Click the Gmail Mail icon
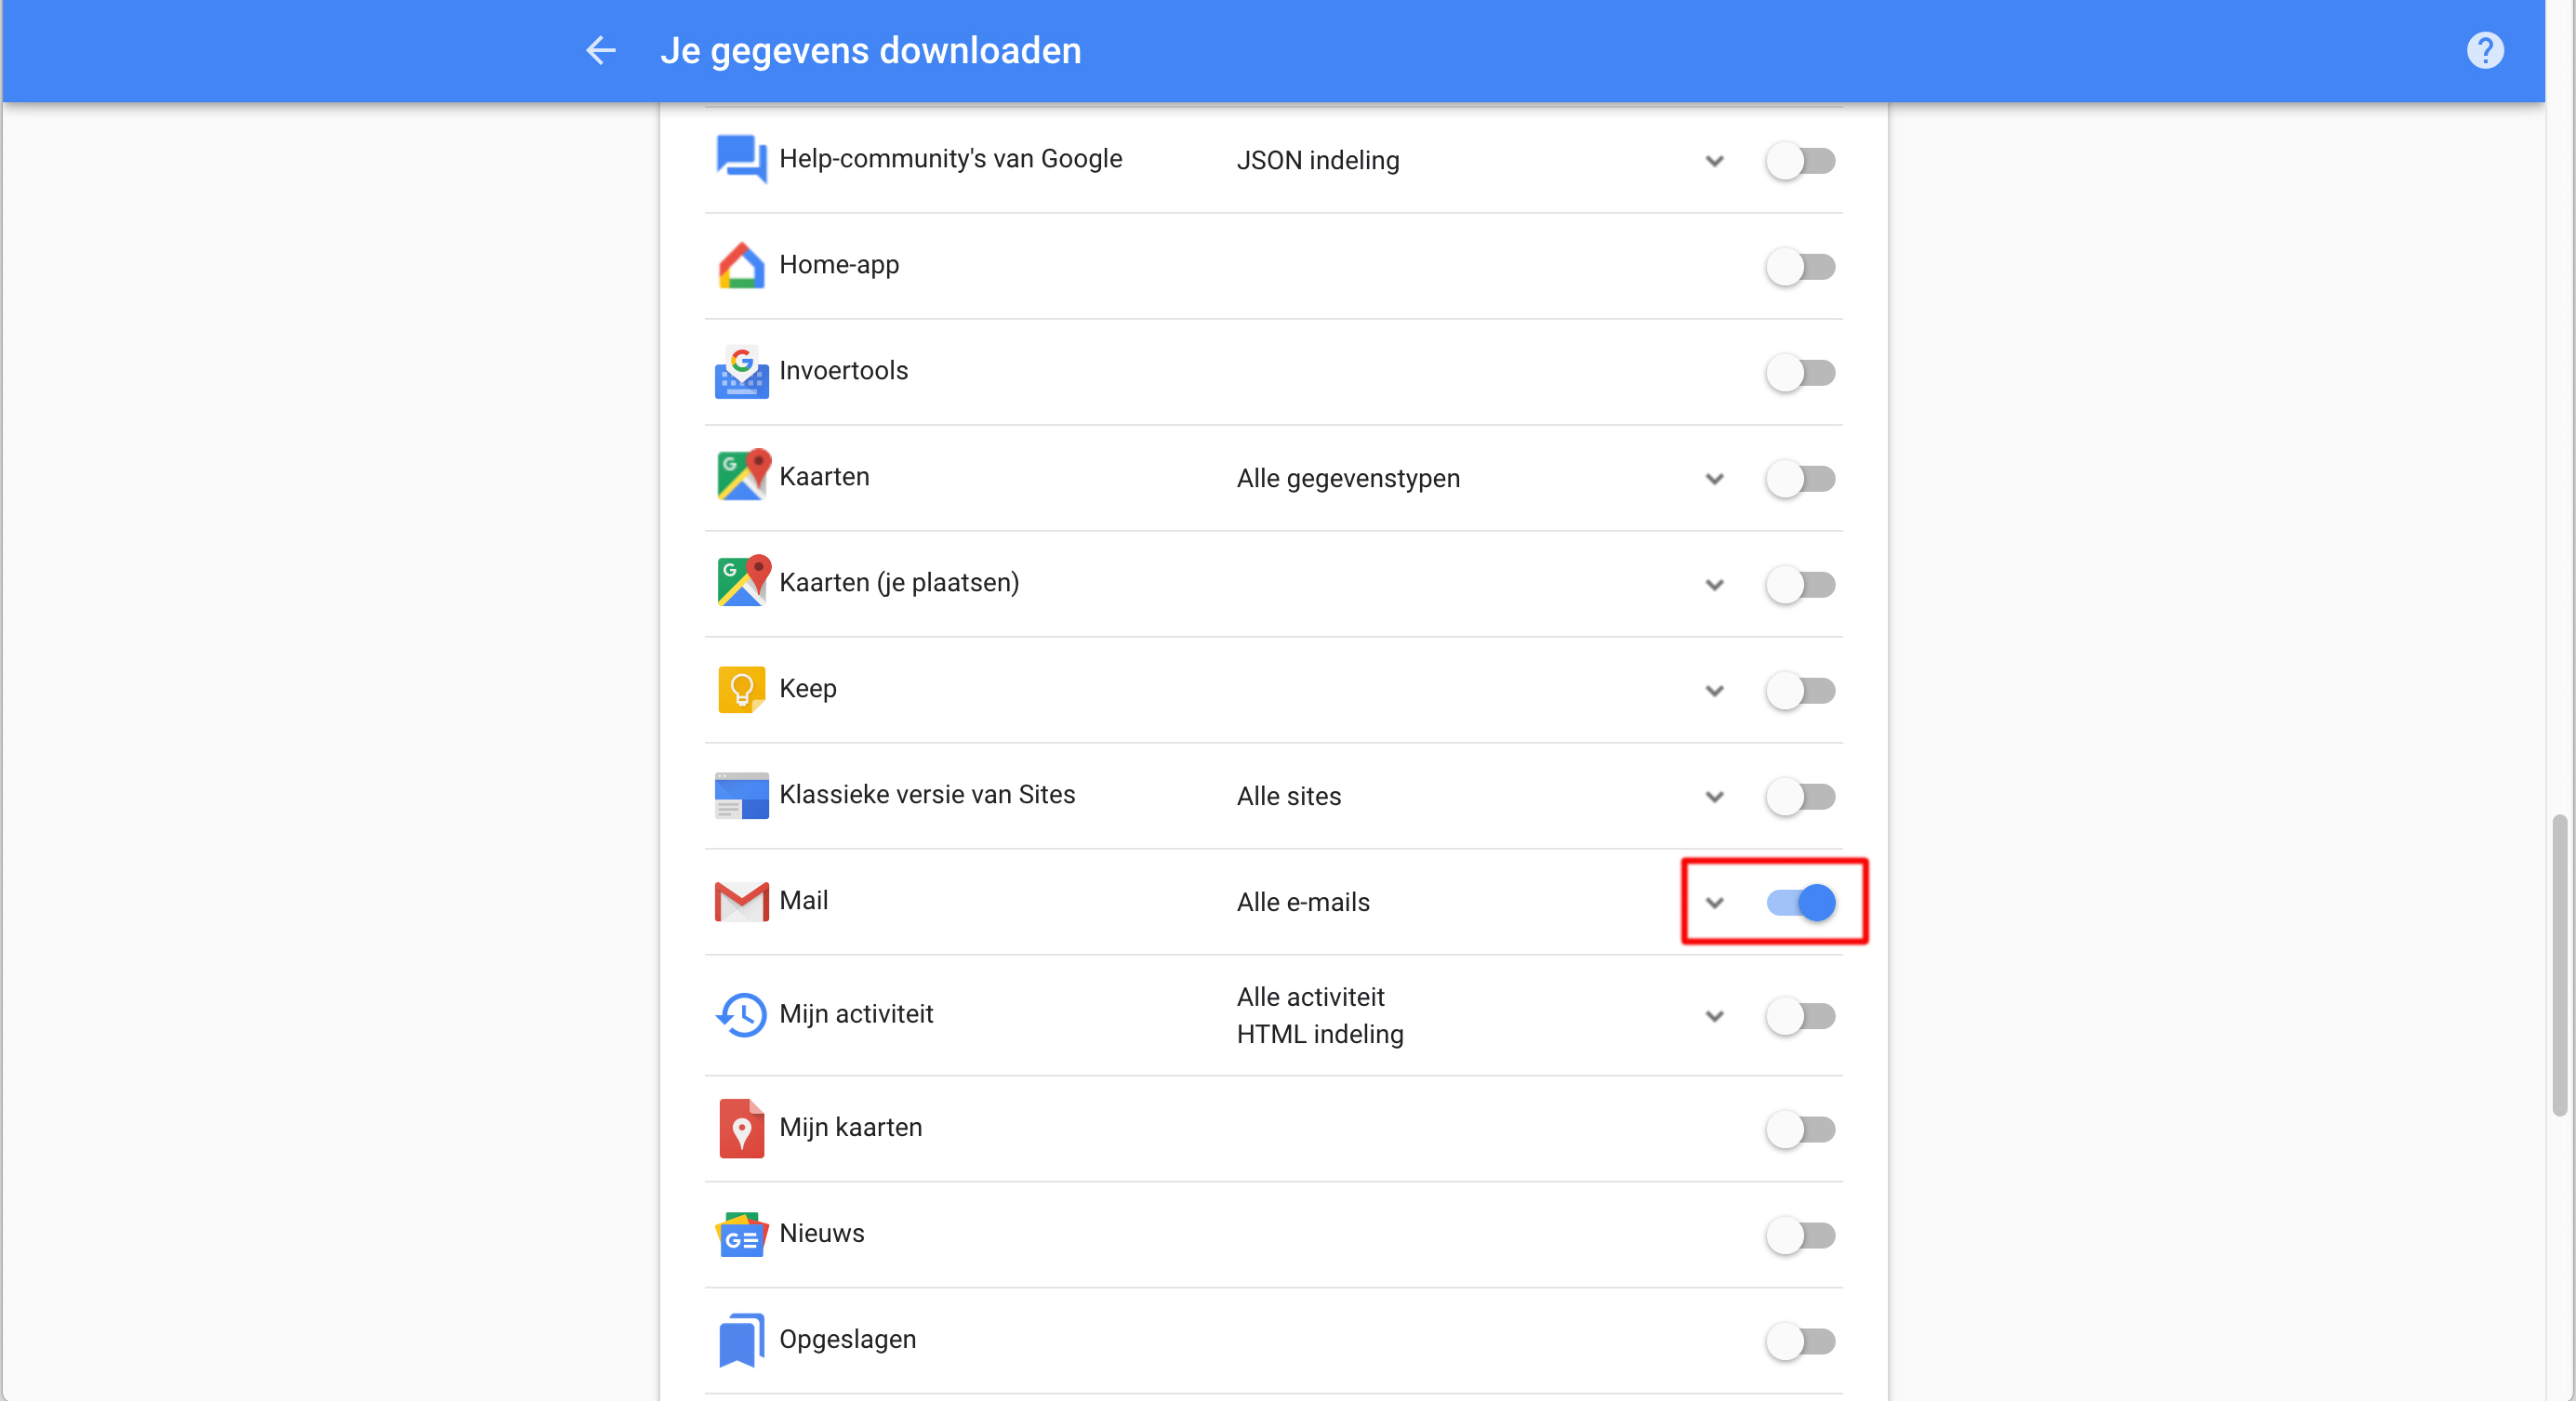The width and height of the screenshot is (2576, 1401). [741, 901]
